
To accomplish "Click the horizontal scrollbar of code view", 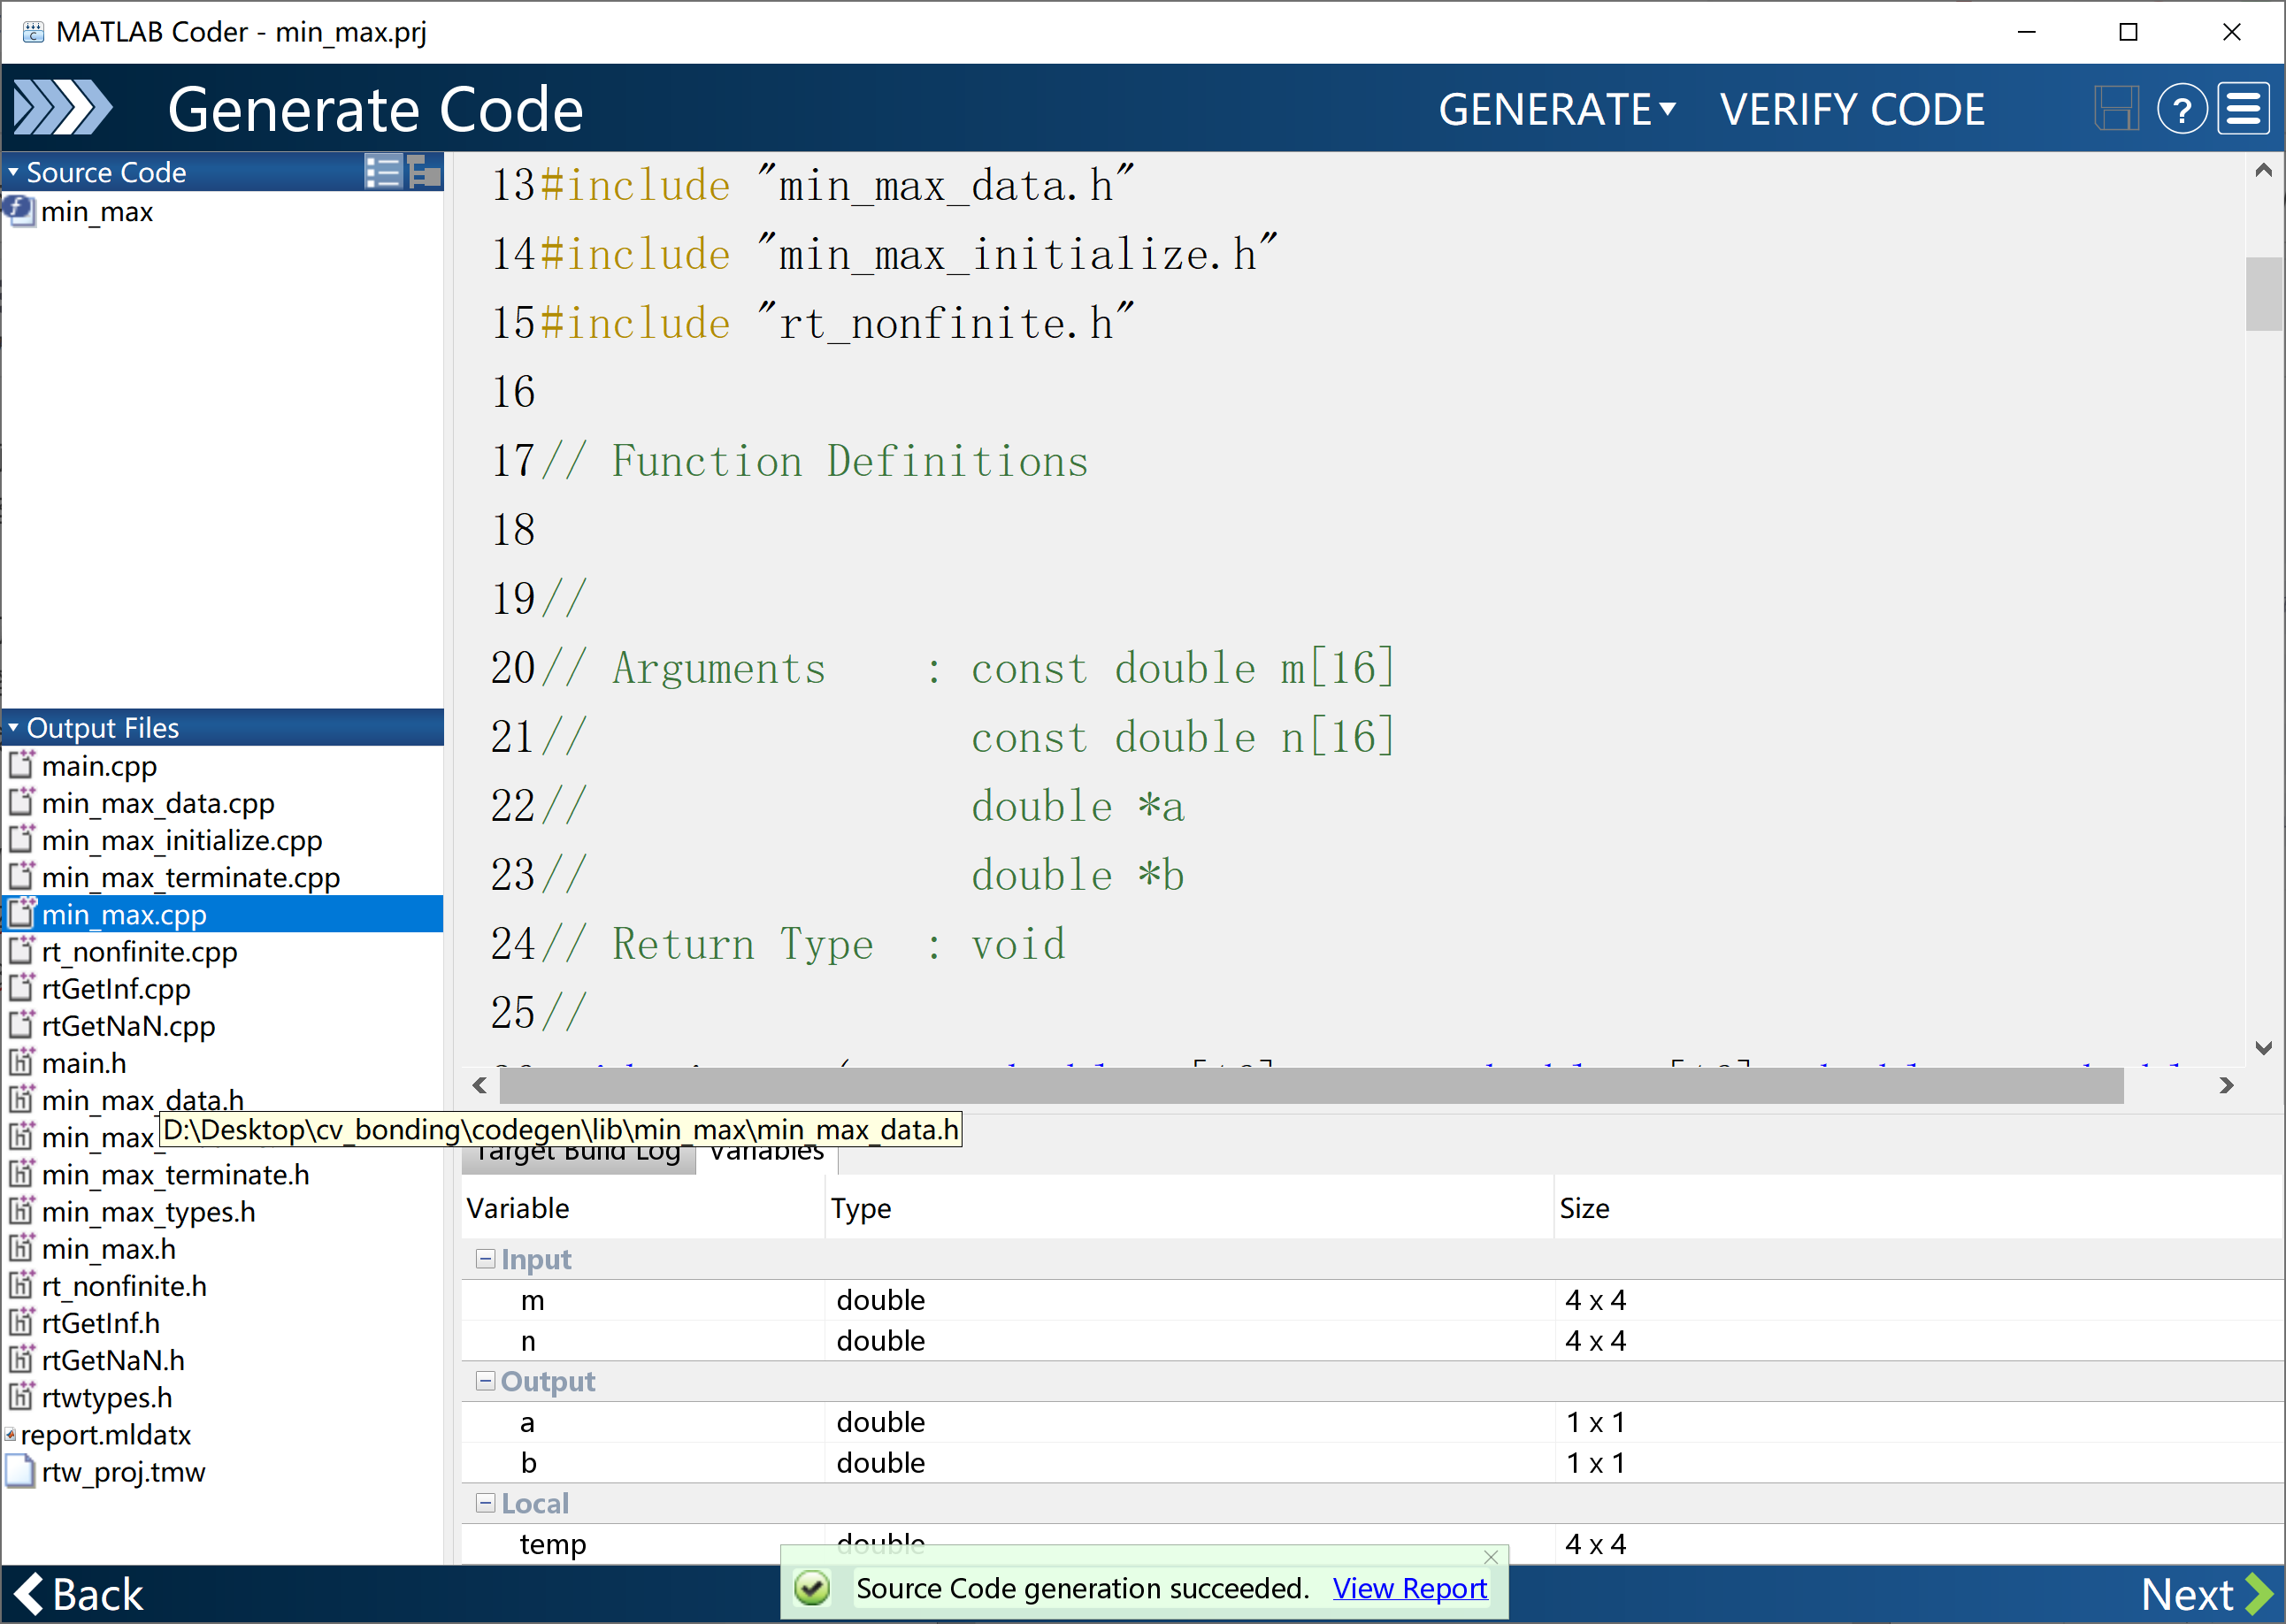I will [1310, 1085].
